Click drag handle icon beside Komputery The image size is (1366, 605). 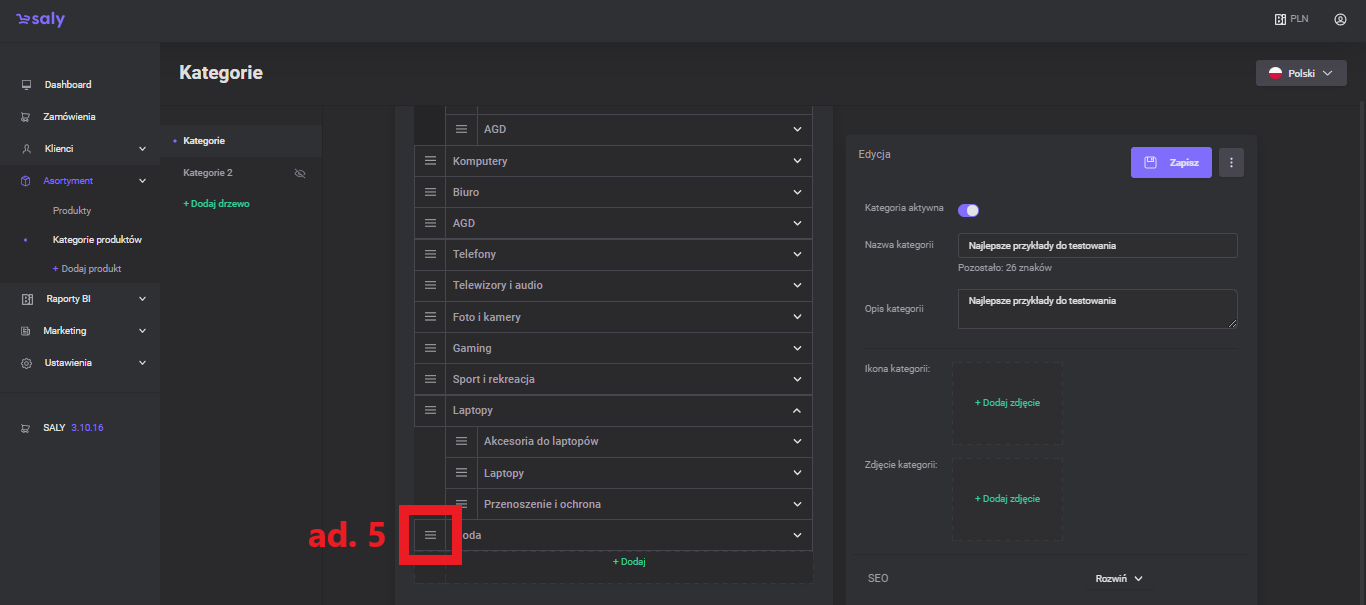[430, 161]
